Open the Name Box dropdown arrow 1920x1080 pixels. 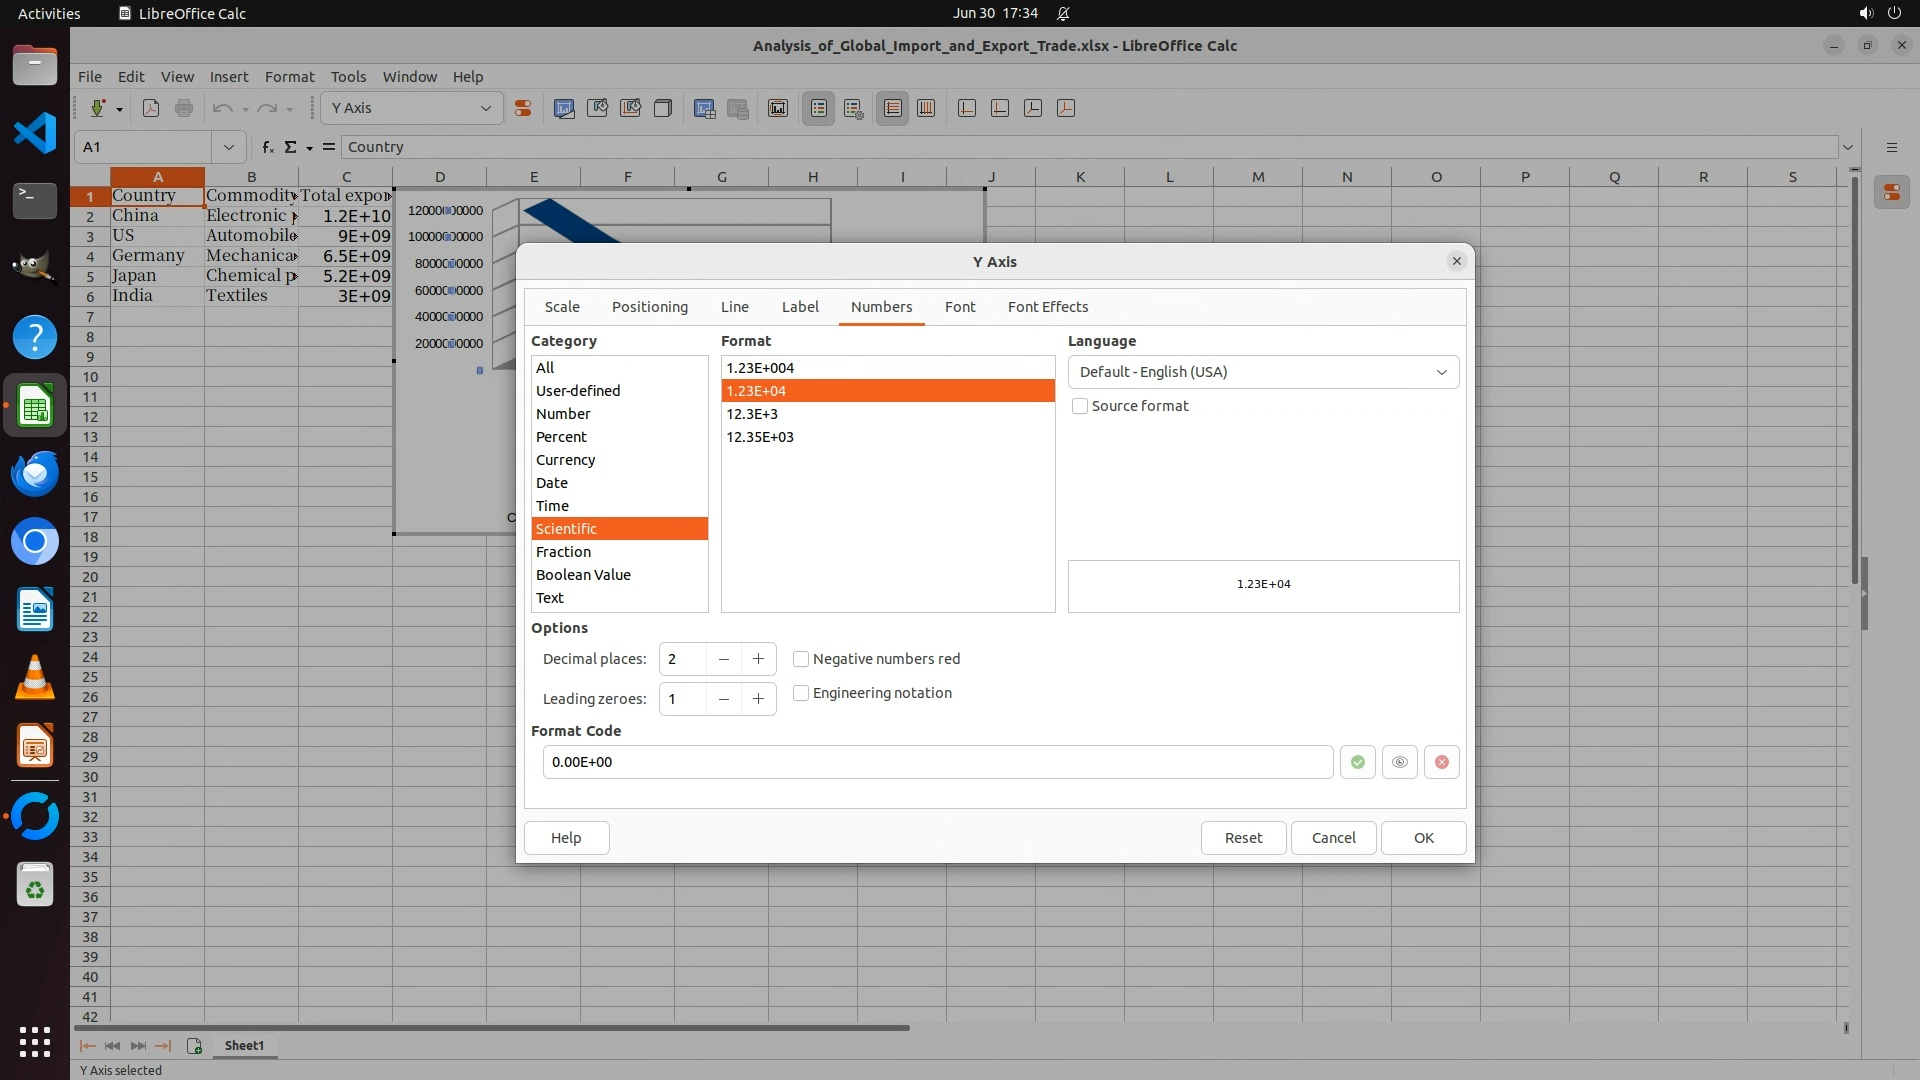(229, 147)
